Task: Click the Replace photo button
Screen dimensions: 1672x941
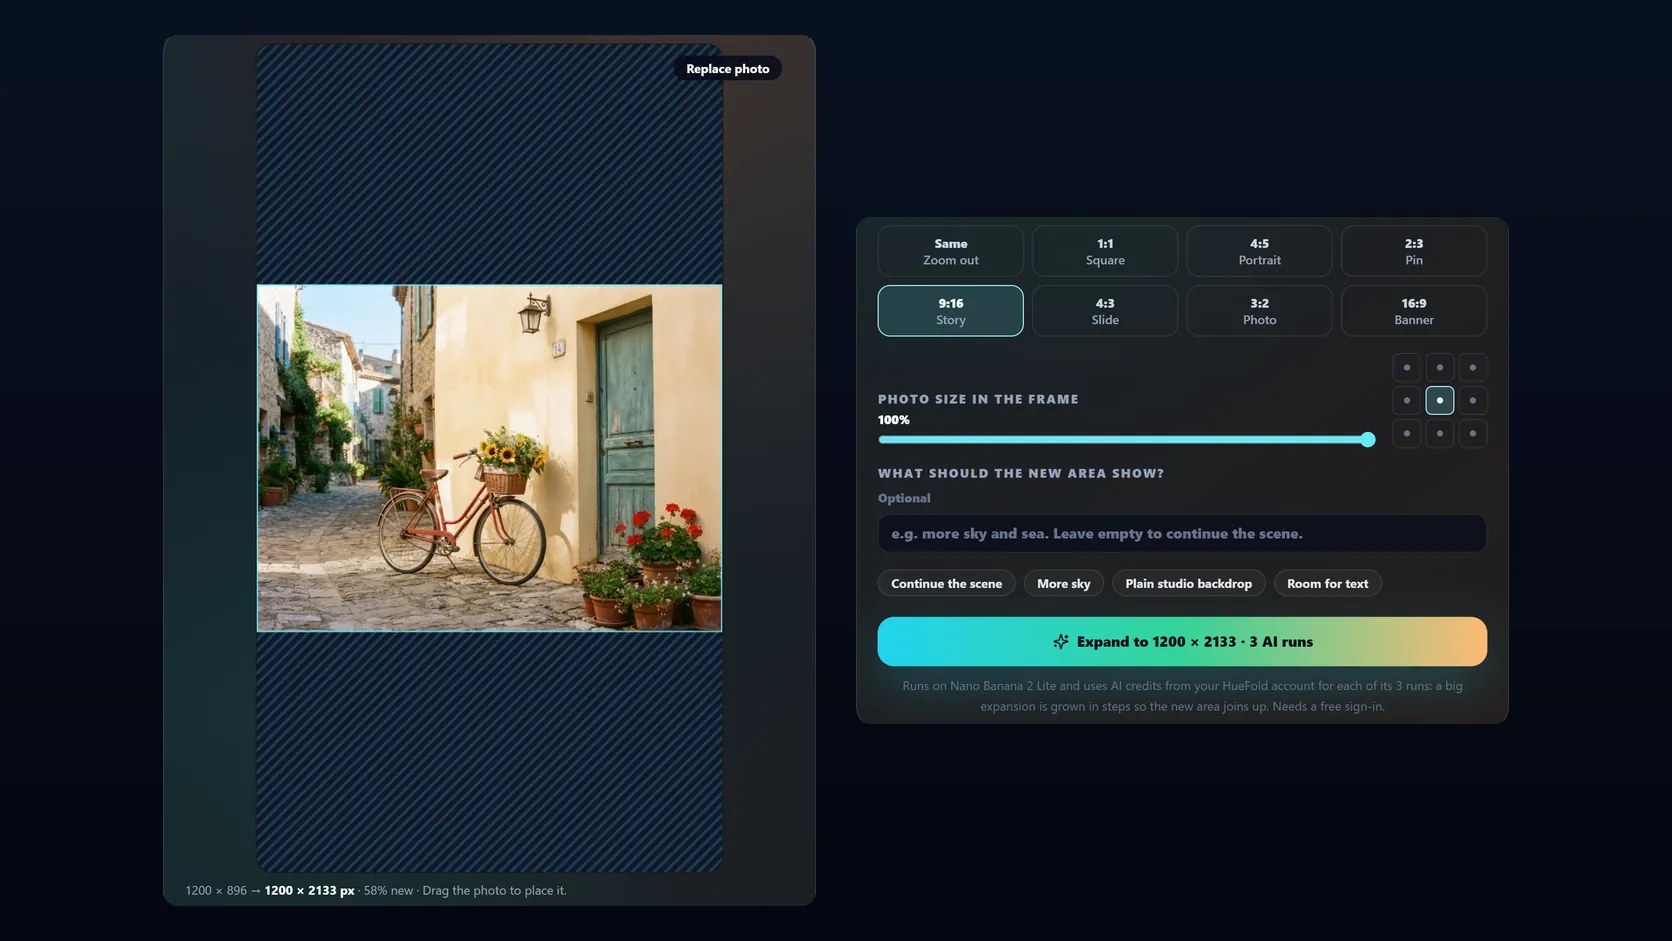Action: point(728,69)
